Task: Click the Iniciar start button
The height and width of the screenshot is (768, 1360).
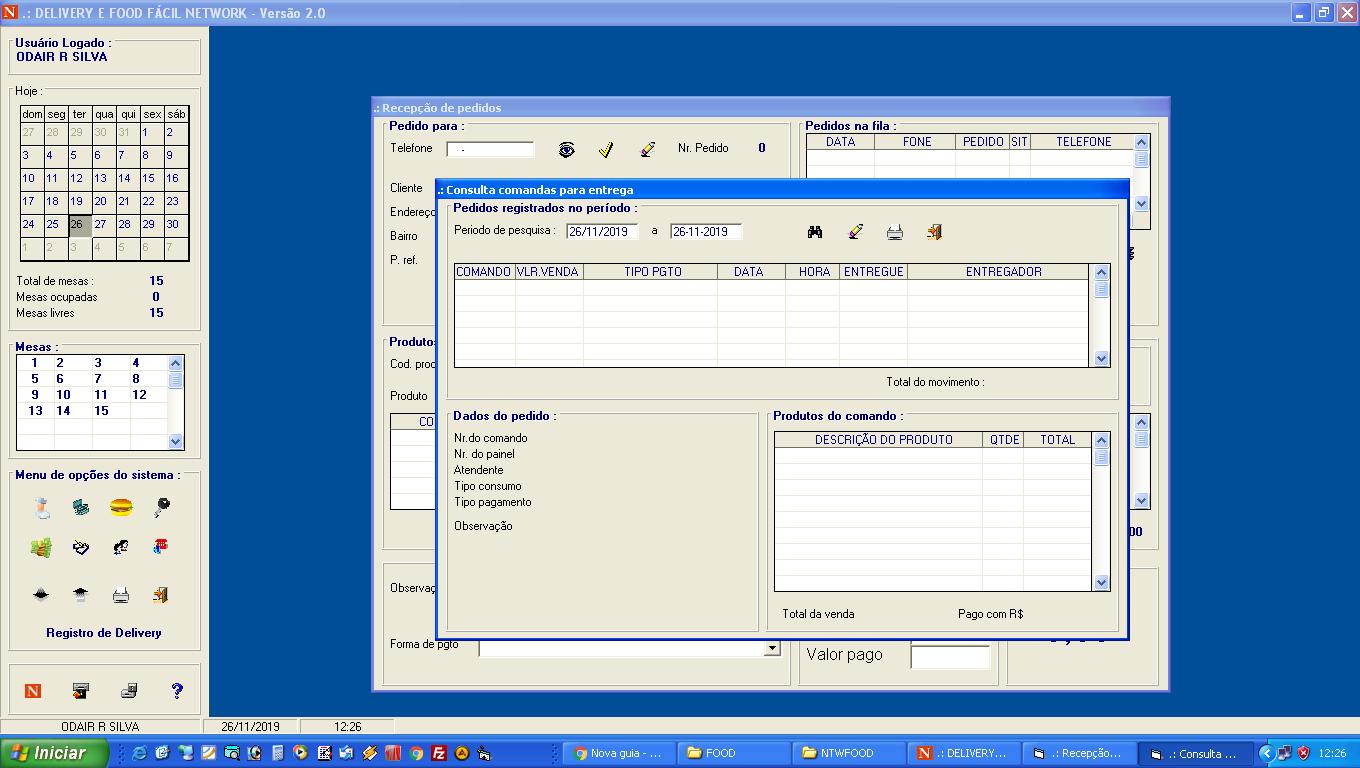Action: [x=55, y=753]
